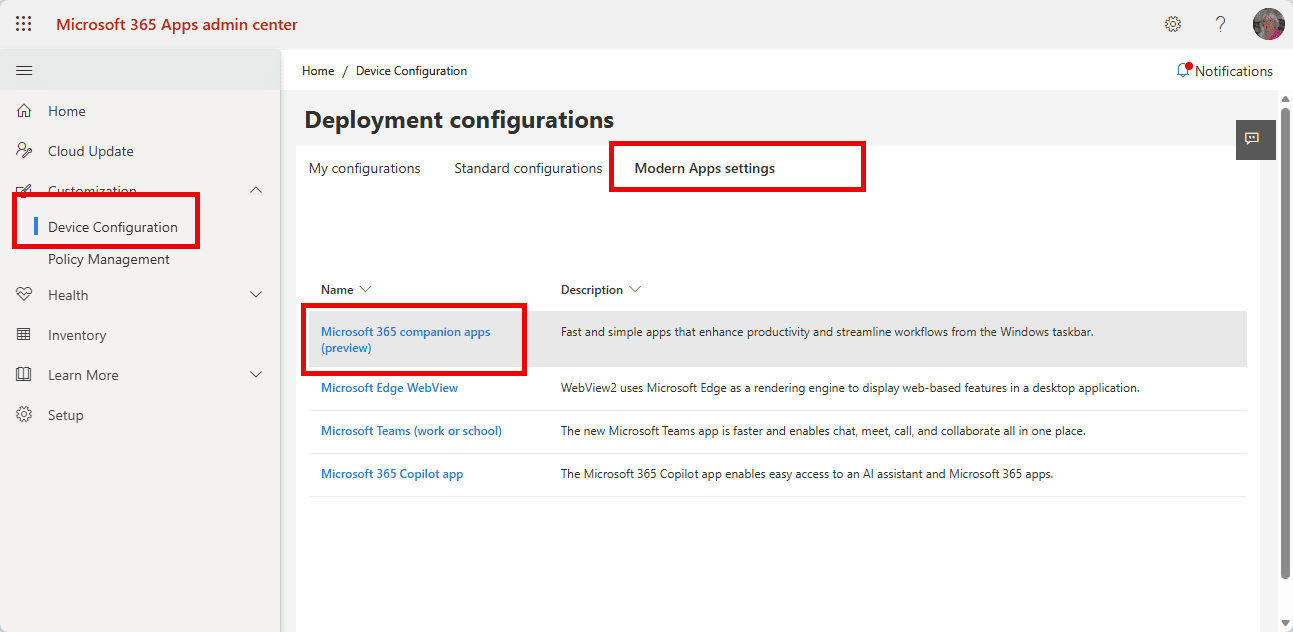The width and height of the screenshot is (1293, 632).
Task: Open Inventory in the sidebar
Action: click(76, 335)
